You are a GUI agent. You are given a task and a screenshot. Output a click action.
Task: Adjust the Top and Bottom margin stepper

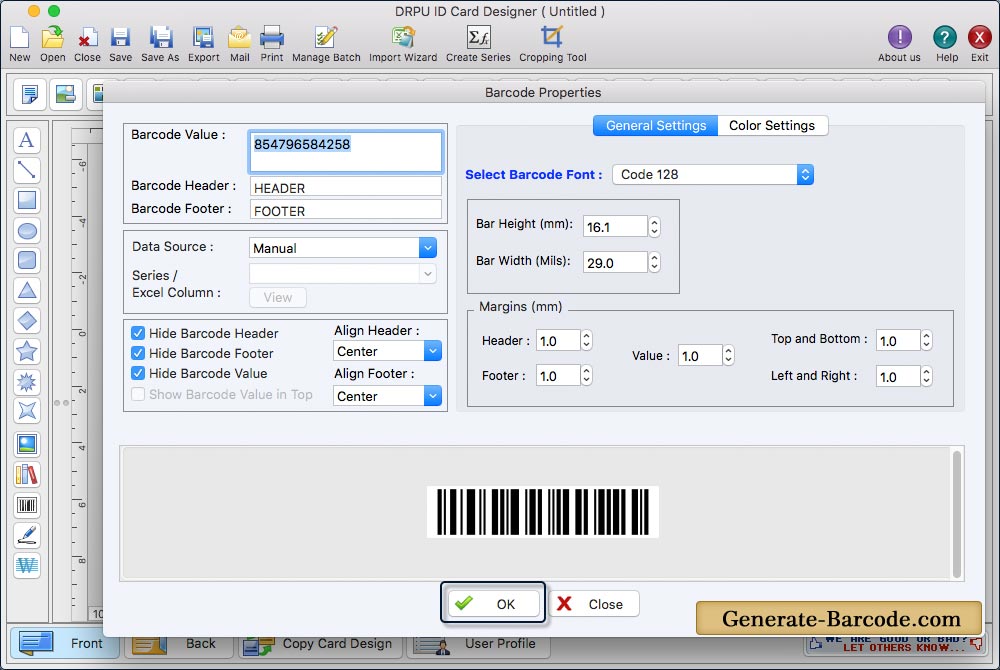927,340
